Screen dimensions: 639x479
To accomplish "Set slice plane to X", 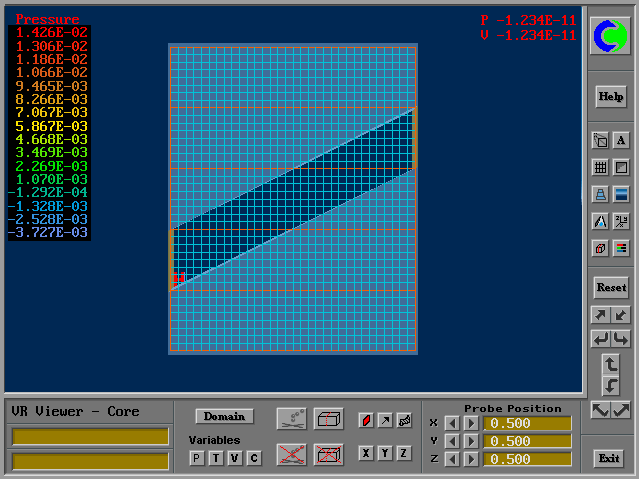I will [366, 453].
